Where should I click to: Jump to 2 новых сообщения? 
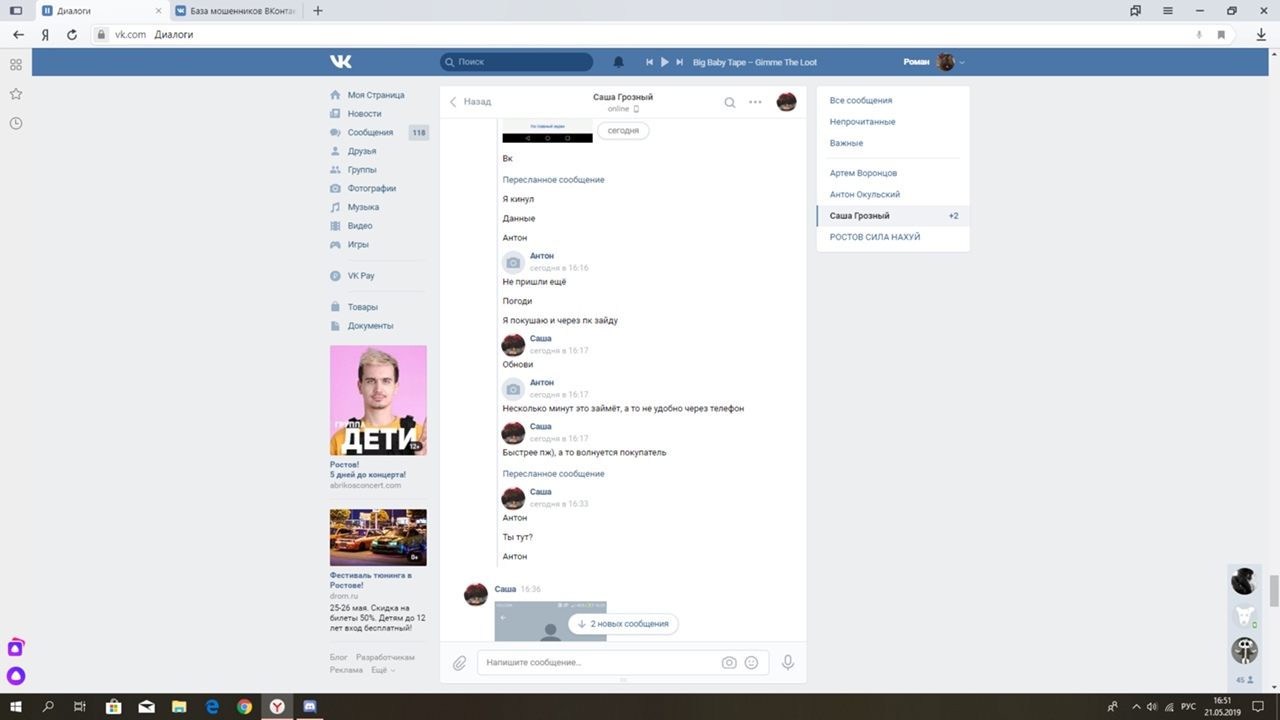click(623, 624)
